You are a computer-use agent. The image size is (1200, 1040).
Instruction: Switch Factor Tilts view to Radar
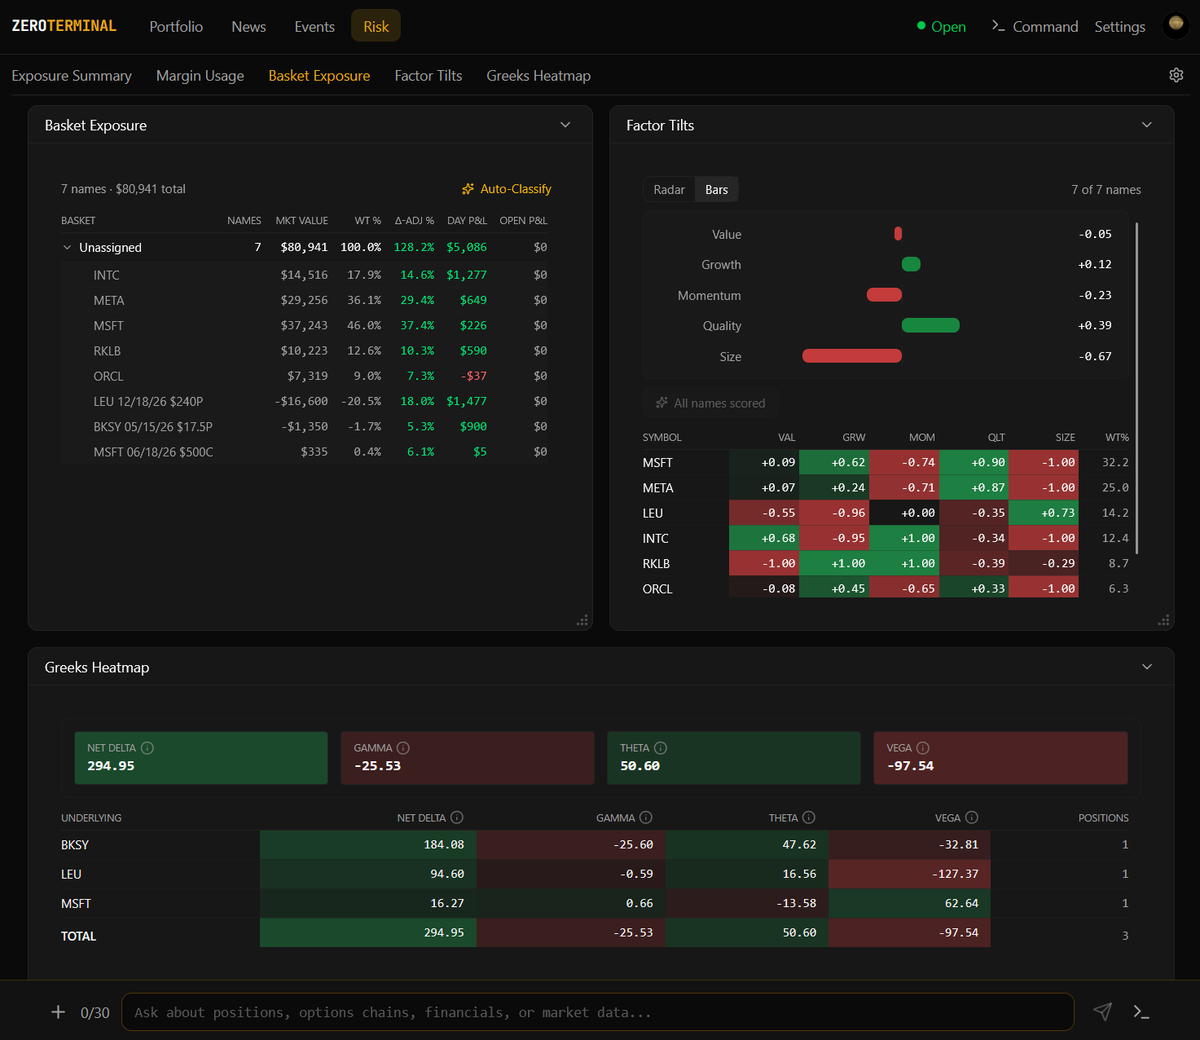(x=669, y=190)
